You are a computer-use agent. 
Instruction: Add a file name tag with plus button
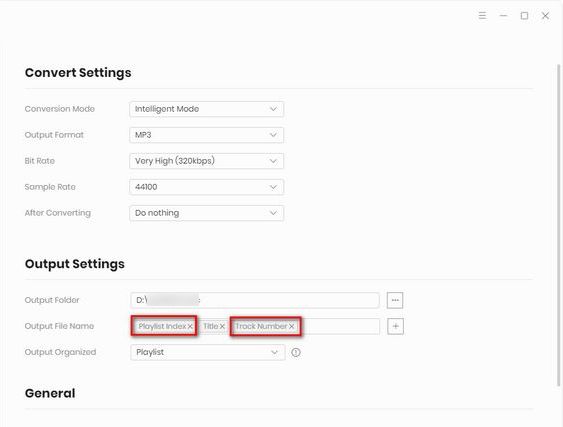(395, 326)
